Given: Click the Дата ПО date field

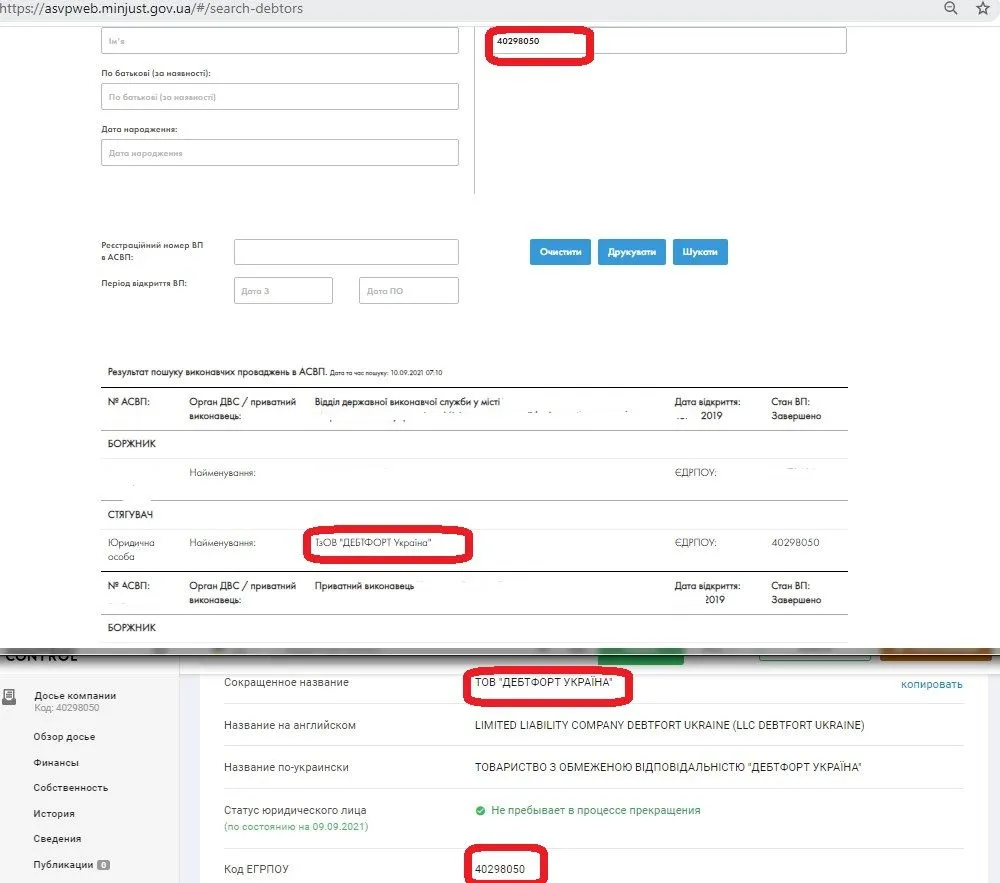Looking at the screenshot, I should point(408,291).
